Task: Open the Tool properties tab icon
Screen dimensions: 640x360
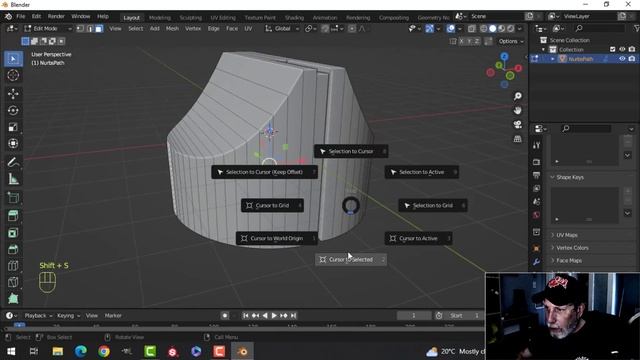Action: [x=536, y=145]
